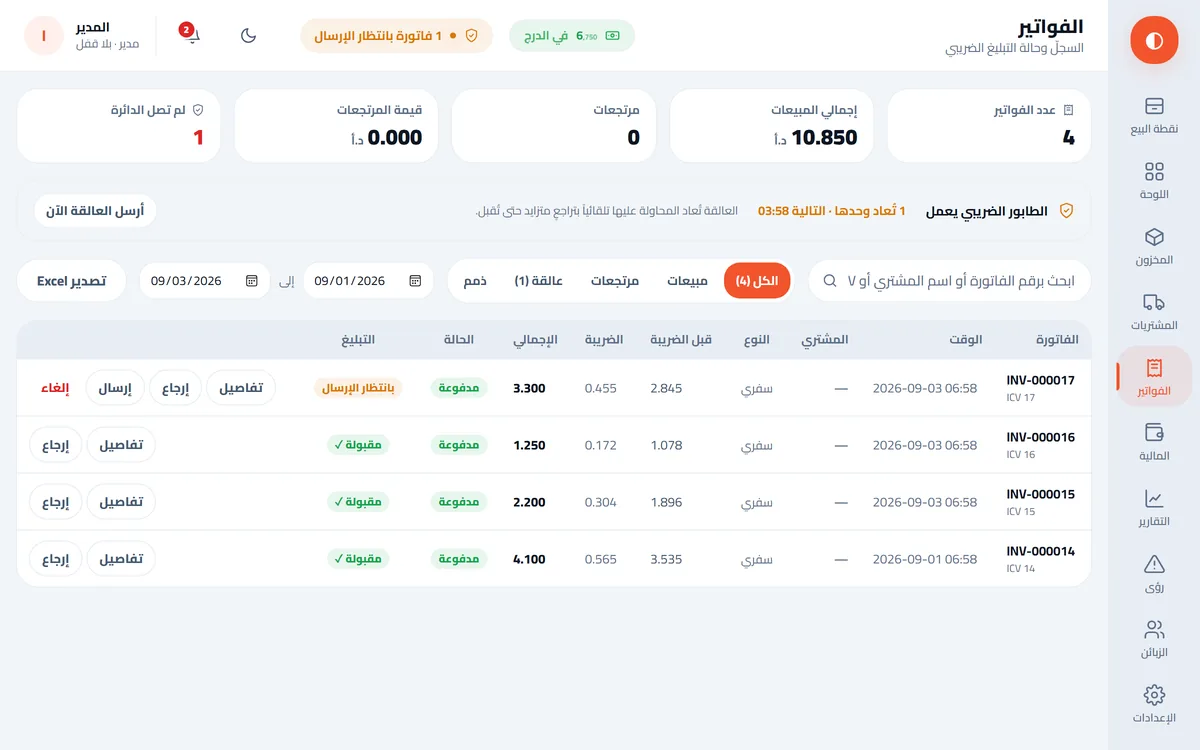Toggle dark mode moon icon
This screenshot has height=750, width=1200.
click(249, 35)
